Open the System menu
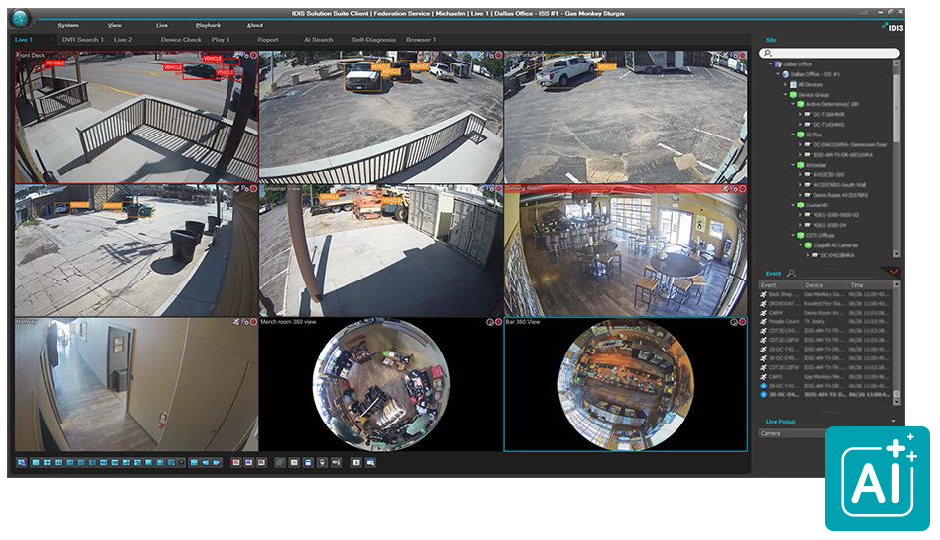The height and width of the screenshot is (540, 940). [x=68, y=25]
